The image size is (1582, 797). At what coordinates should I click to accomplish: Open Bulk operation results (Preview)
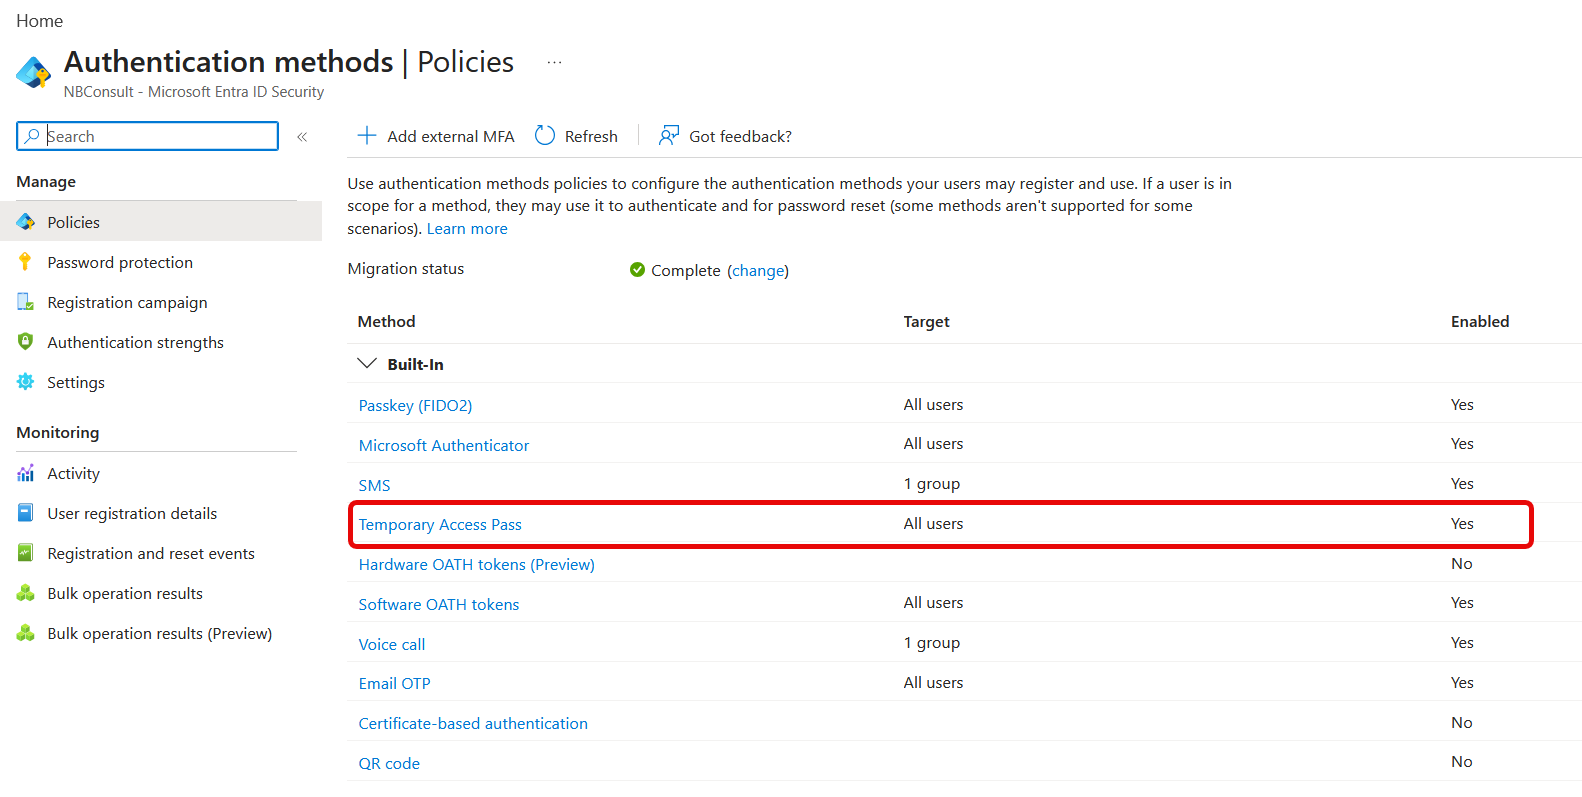point(159,633)
